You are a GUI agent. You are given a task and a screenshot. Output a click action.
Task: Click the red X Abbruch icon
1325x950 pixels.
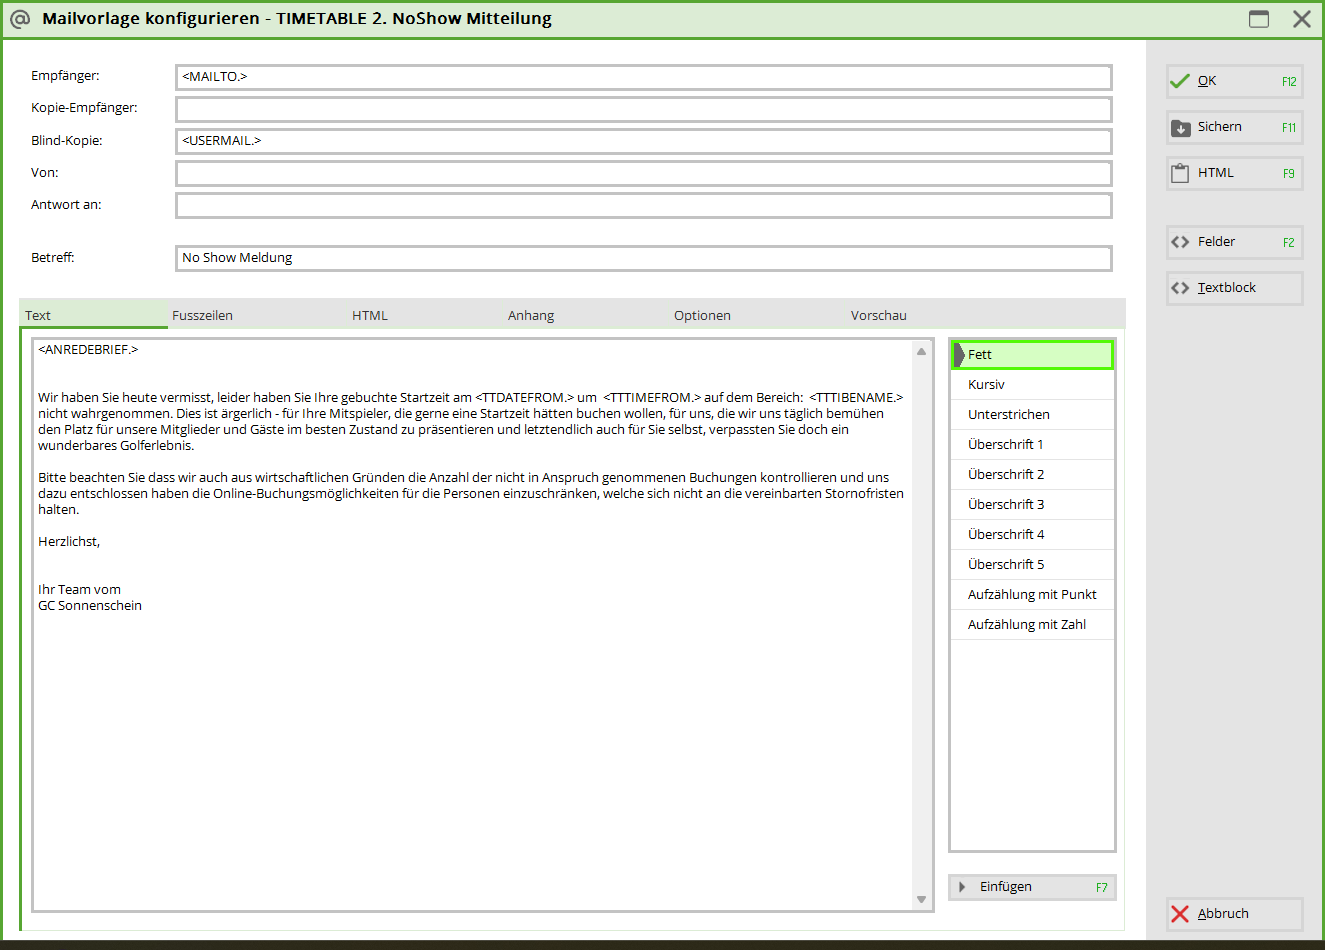(1180, 914)
